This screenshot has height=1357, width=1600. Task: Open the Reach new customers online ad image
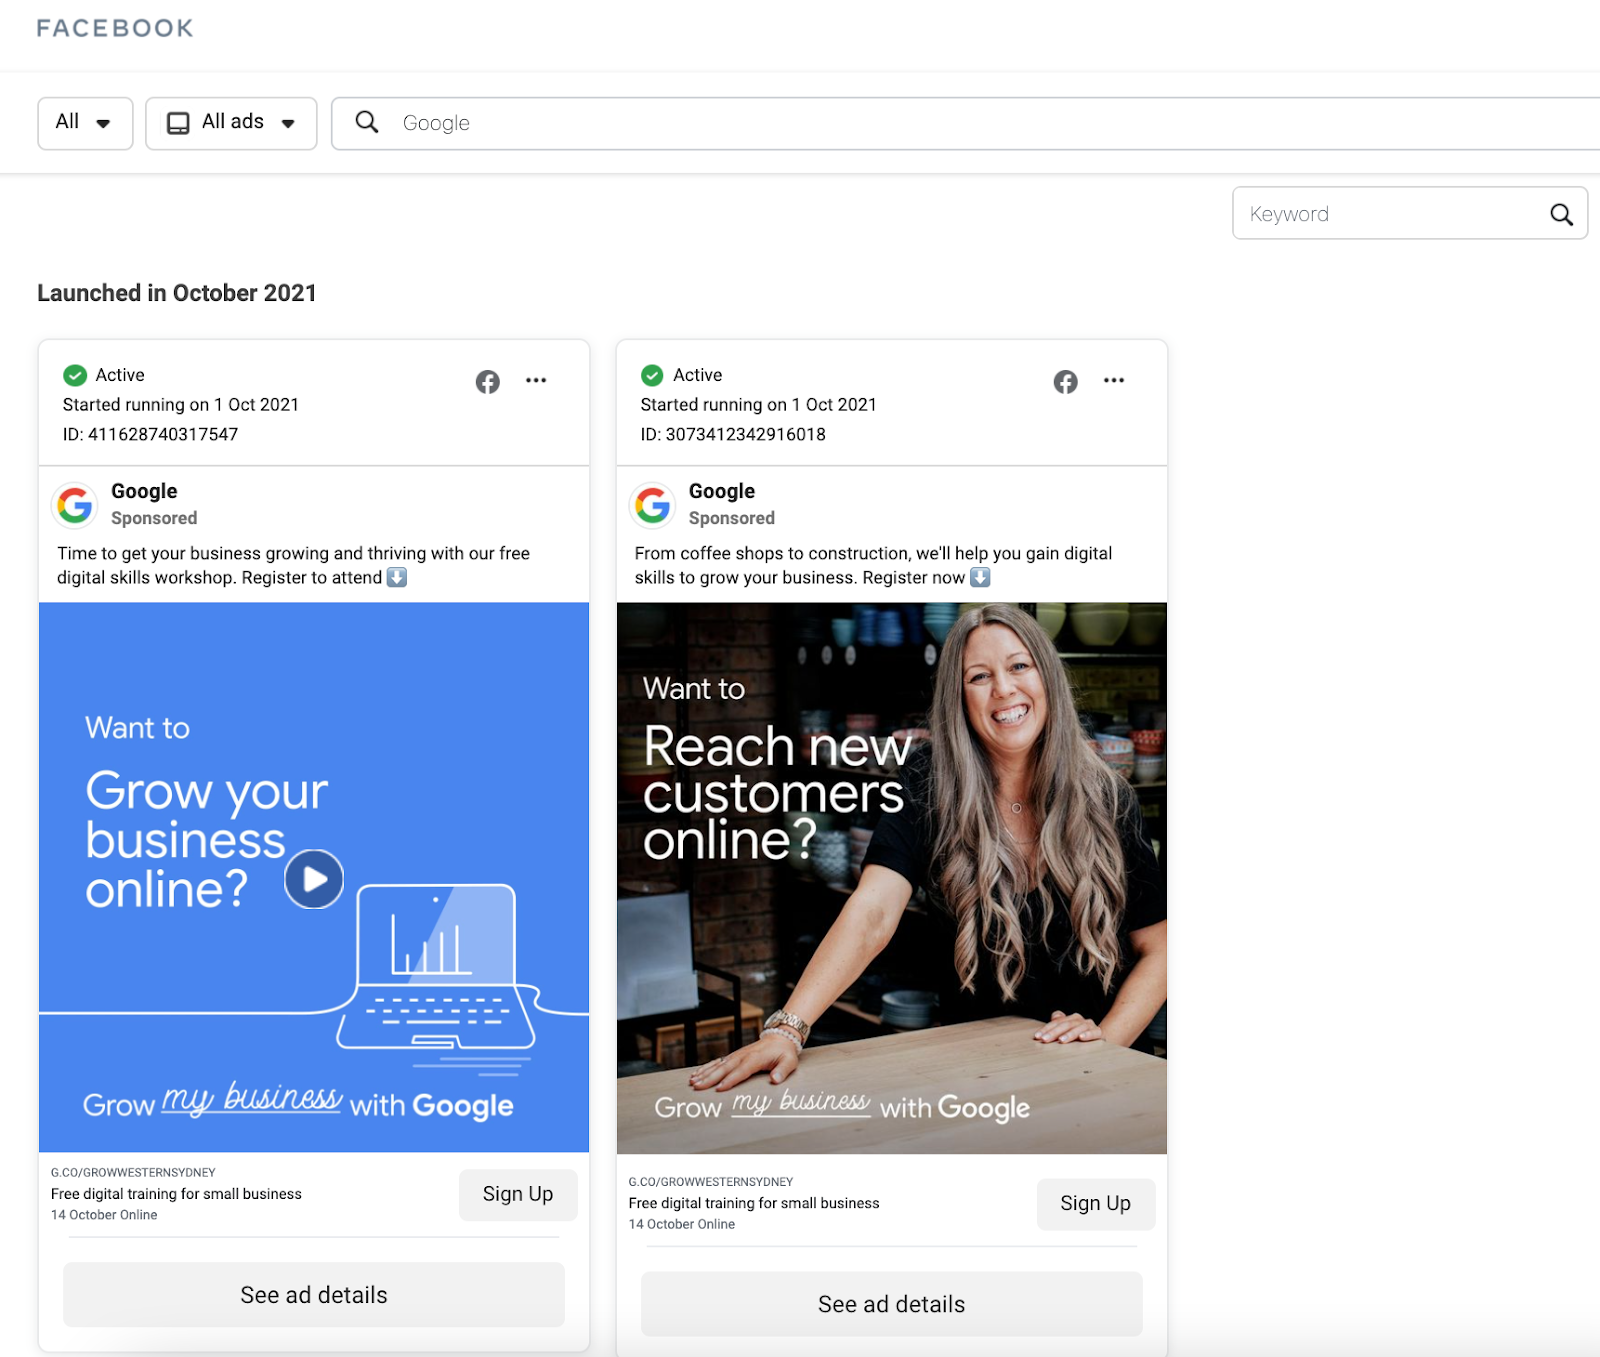click(x=892, y=878)
